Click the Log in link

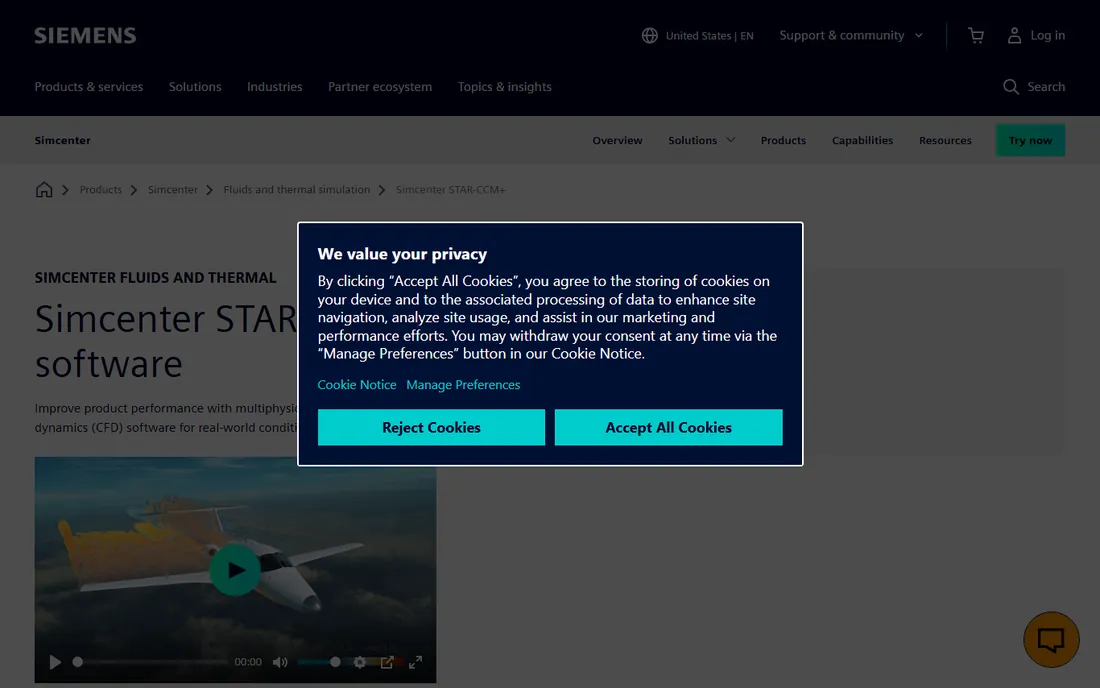pyautogui.click(x=1047, y=35)
